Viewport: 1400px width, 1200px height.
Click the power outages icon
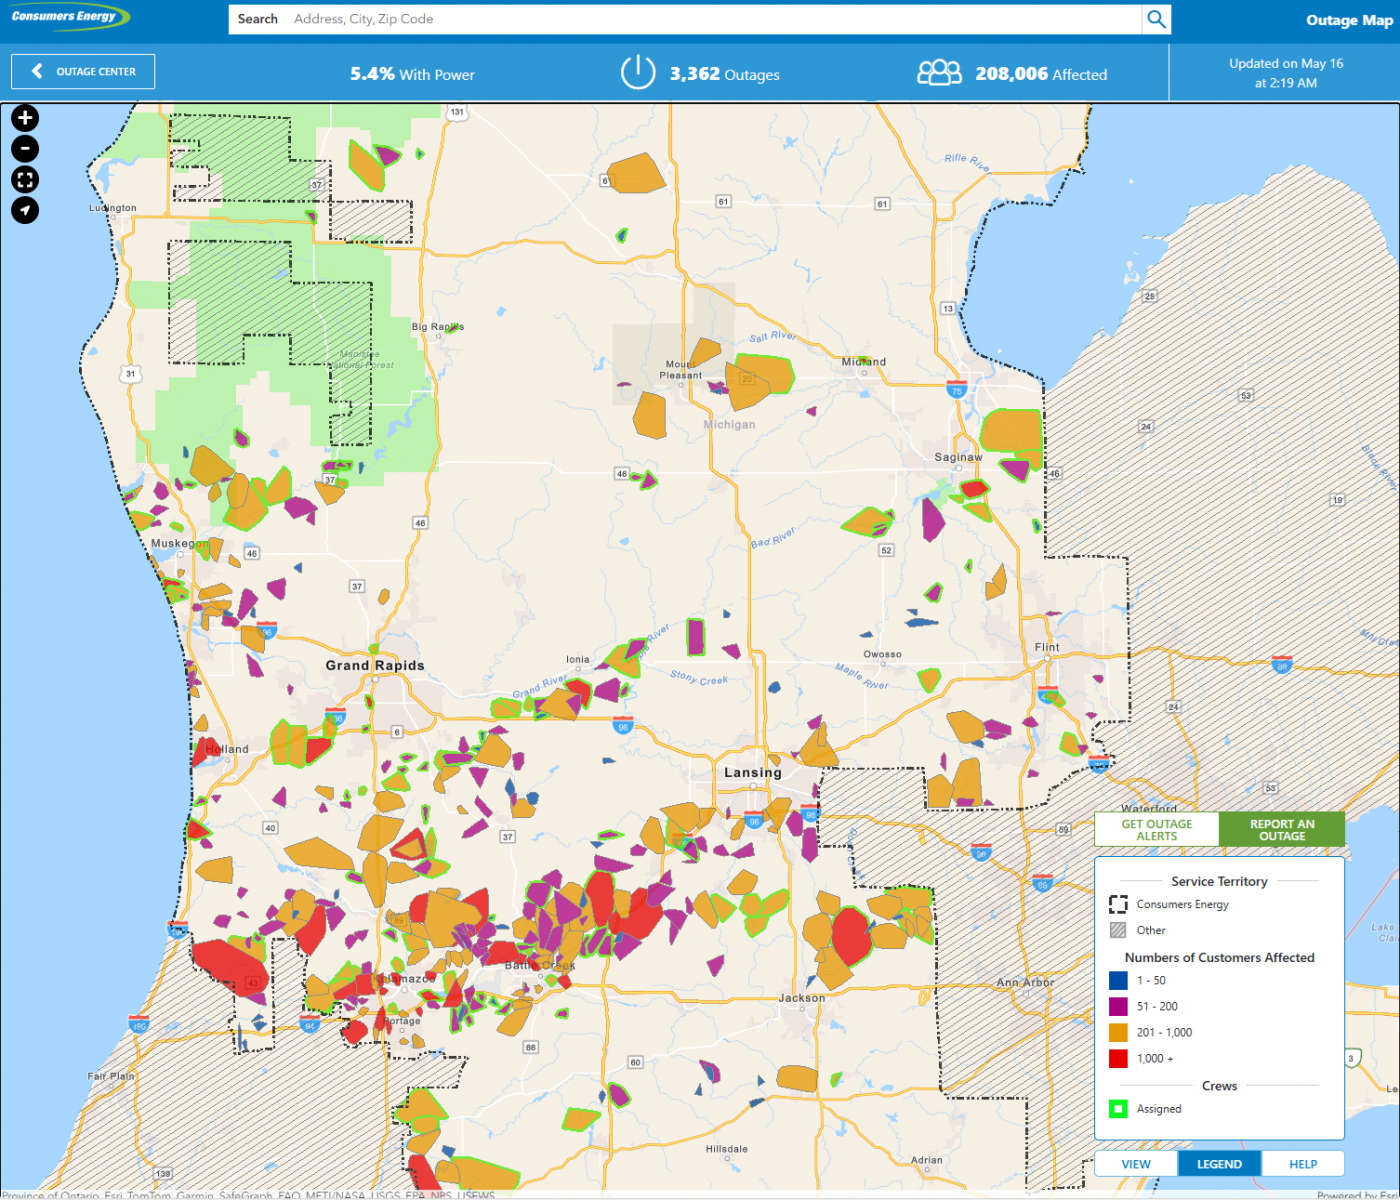[638, 72]
